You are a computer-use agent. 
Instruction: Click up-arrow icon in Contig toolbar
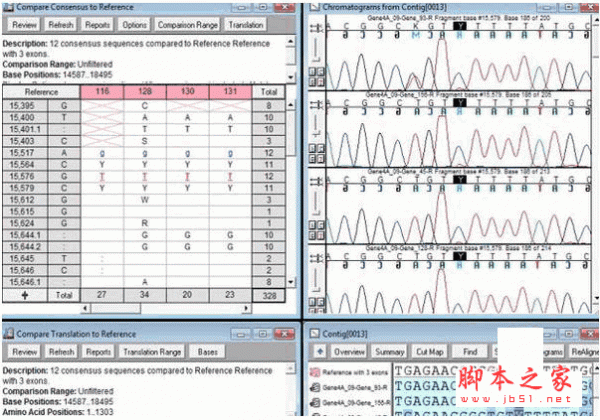coord(319,352)
